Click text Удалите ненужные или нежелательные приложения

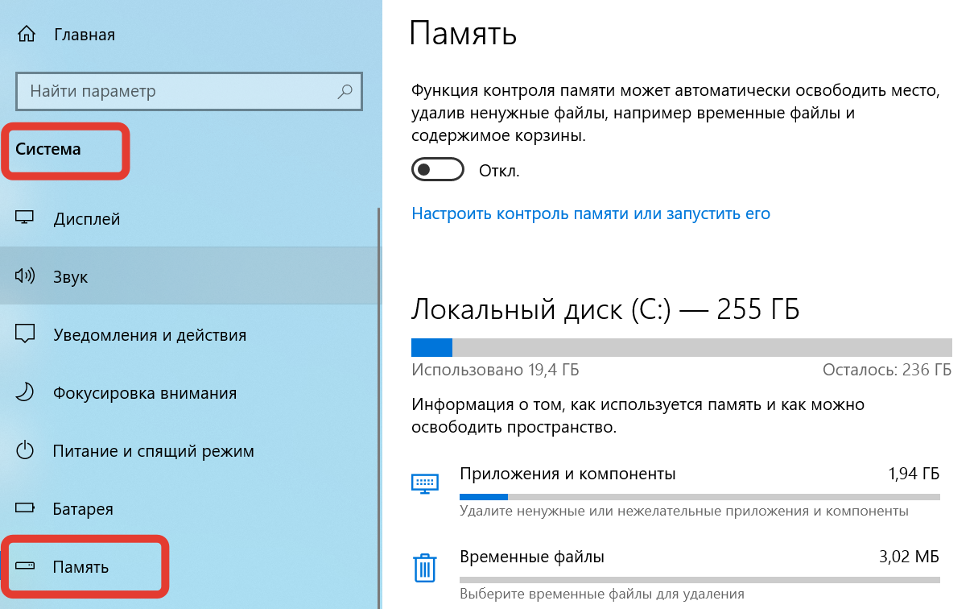click(684, 511)
